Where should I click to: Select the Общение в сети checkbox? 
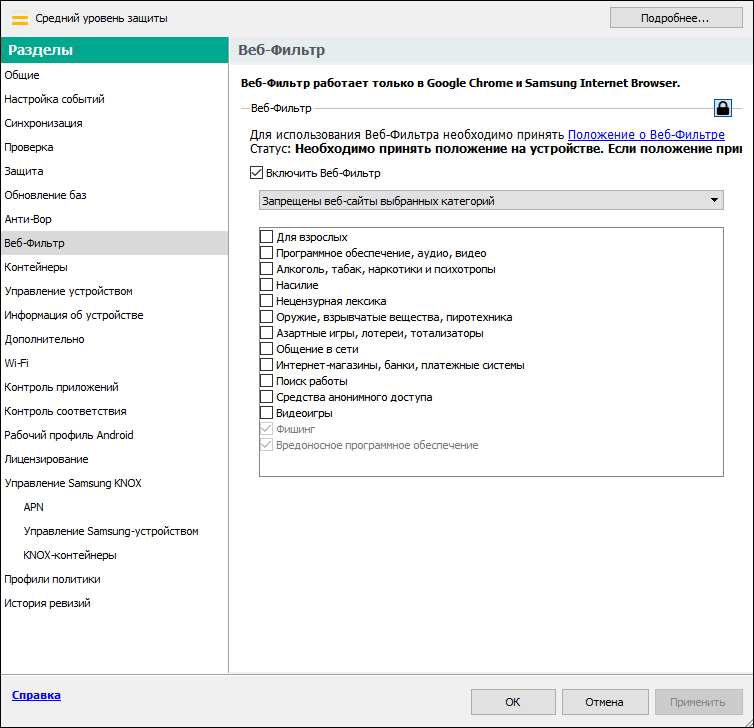coord(266,349)
